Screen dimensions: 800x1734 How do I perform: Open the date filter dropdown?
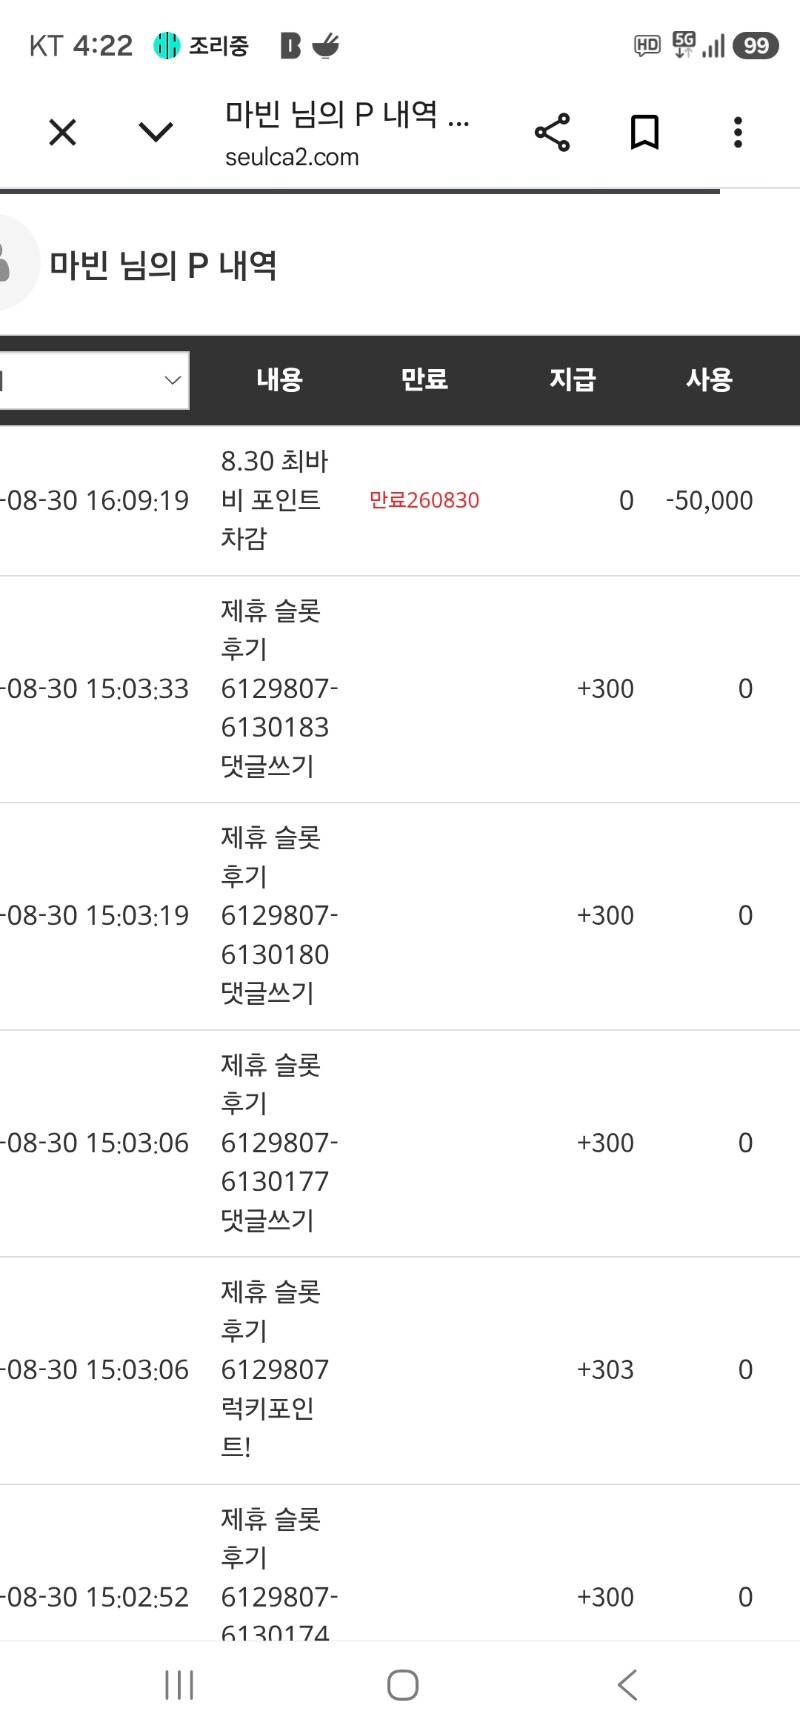[94, 380]
